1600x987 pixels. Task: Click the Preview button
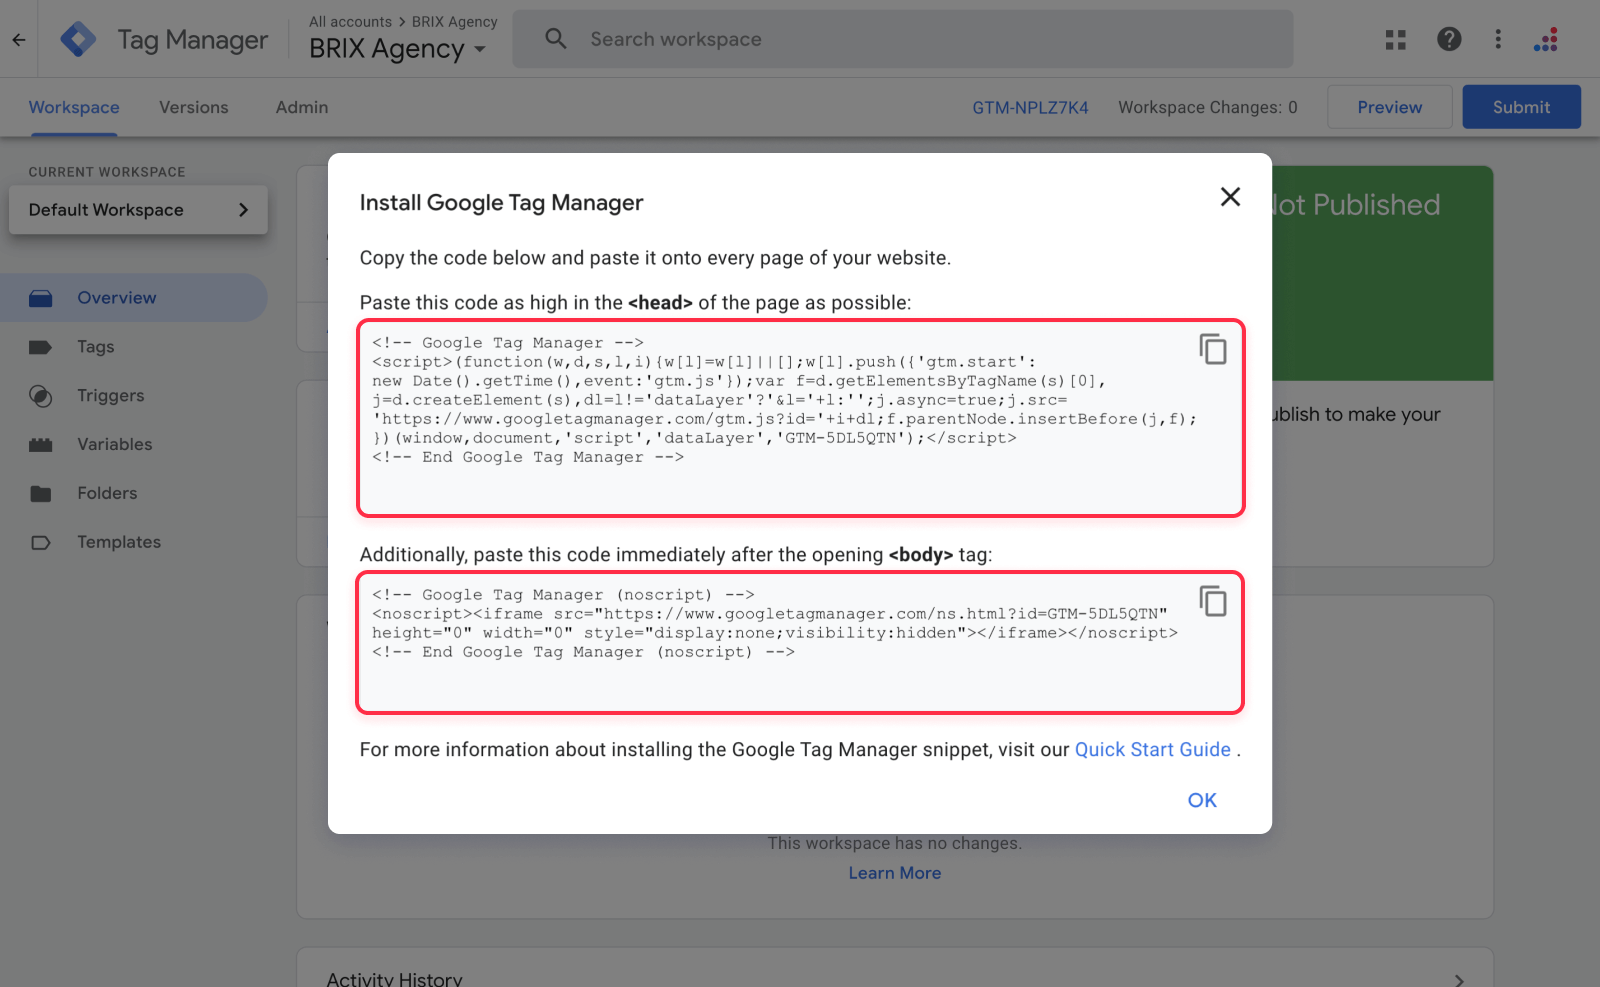[1390, 107]
